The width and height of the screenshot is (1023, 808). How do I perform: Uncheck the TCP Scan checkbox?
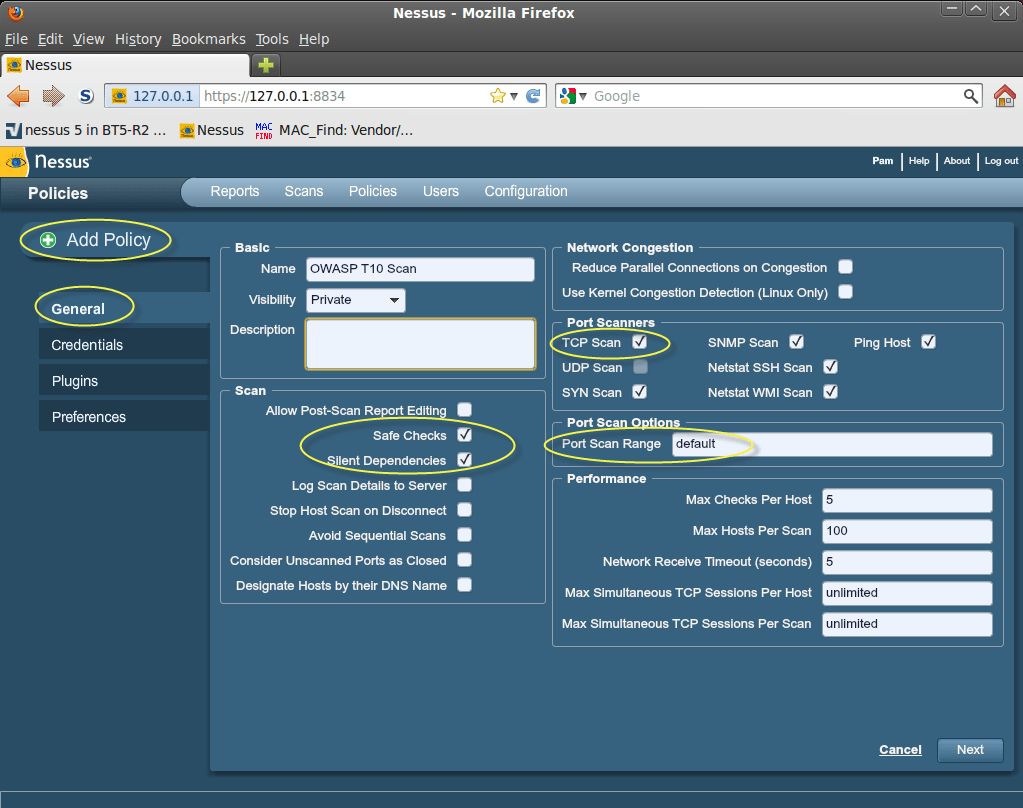point(639,341)
